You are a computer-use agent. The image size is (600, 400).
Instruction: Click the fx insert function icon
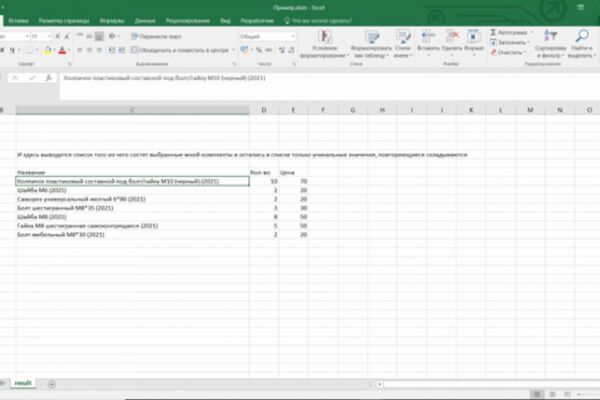[x=49, y=78]
